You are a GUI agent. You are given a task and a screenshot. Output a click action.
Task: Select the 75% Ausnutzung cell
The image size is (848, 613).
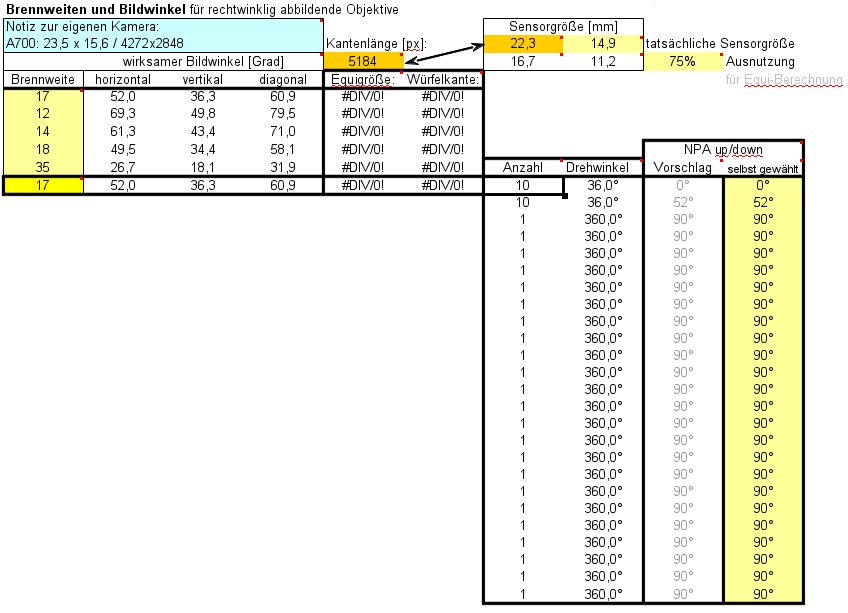682,61
